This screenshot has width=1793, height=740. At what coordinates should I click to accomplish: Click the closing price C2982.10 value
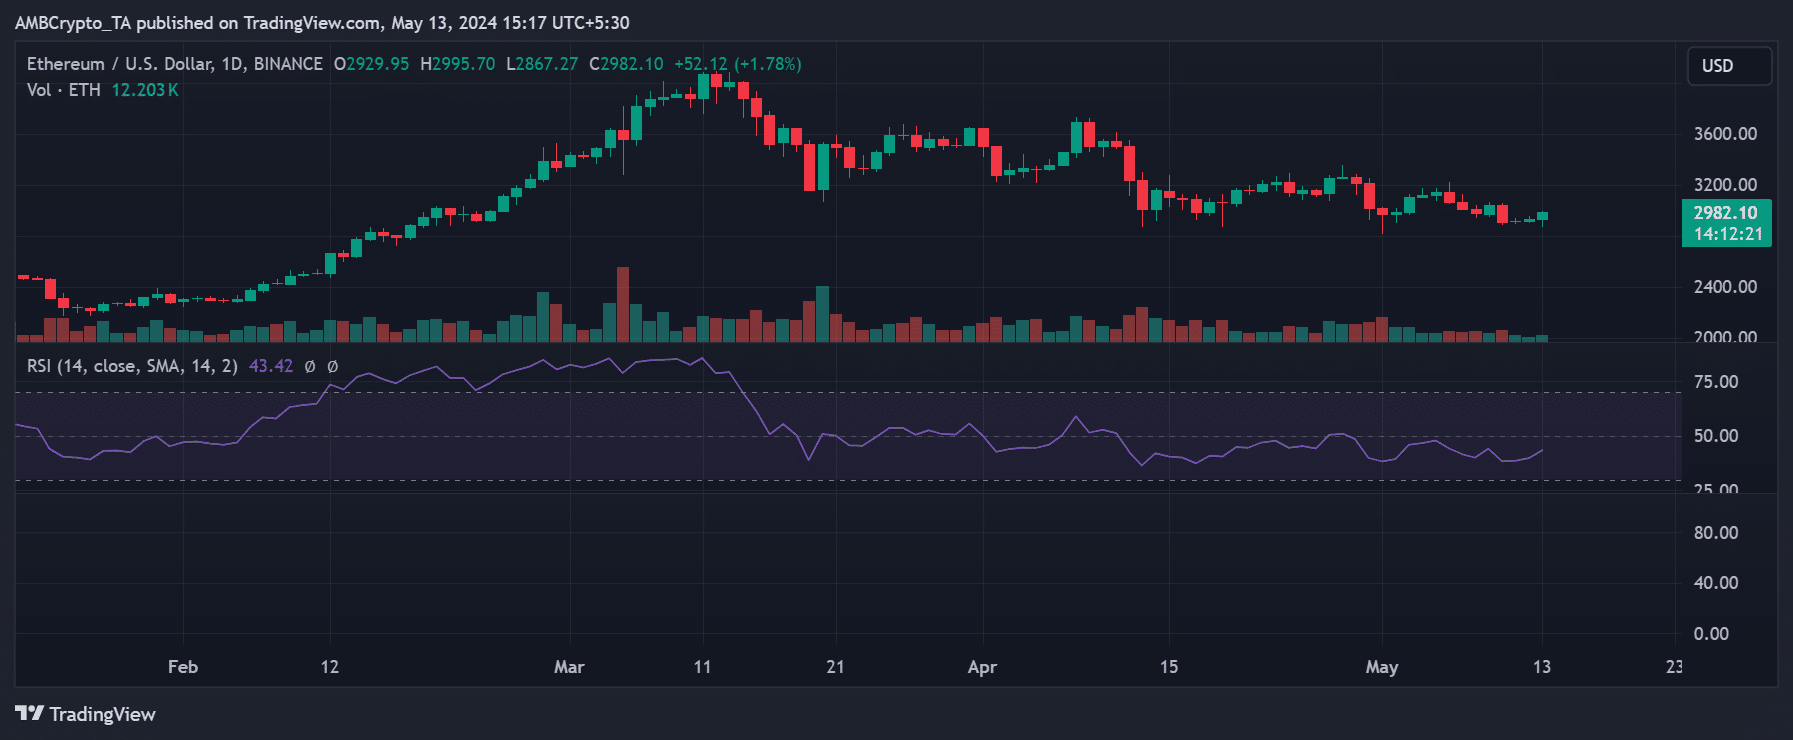pyautogui.click(x=626, y=64)
